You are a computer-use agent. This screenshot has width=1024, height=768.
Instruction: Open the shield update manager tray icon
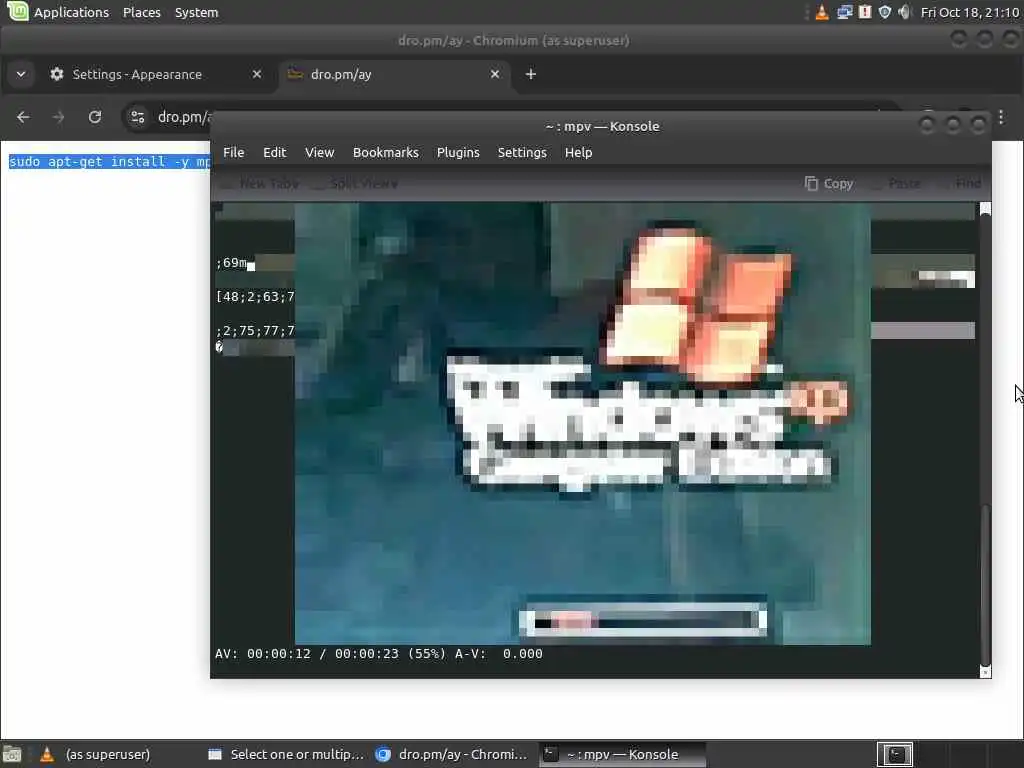[x=885, y=12]
